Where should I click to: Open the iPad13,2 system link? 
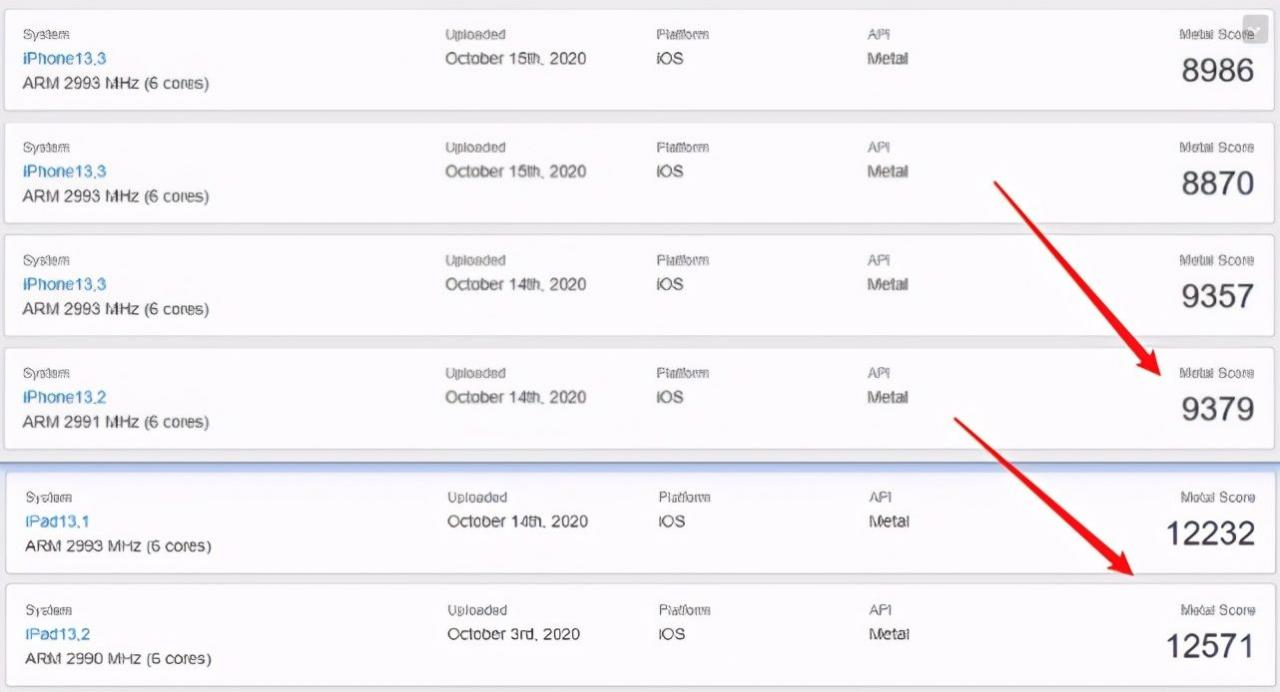[58, 634]
